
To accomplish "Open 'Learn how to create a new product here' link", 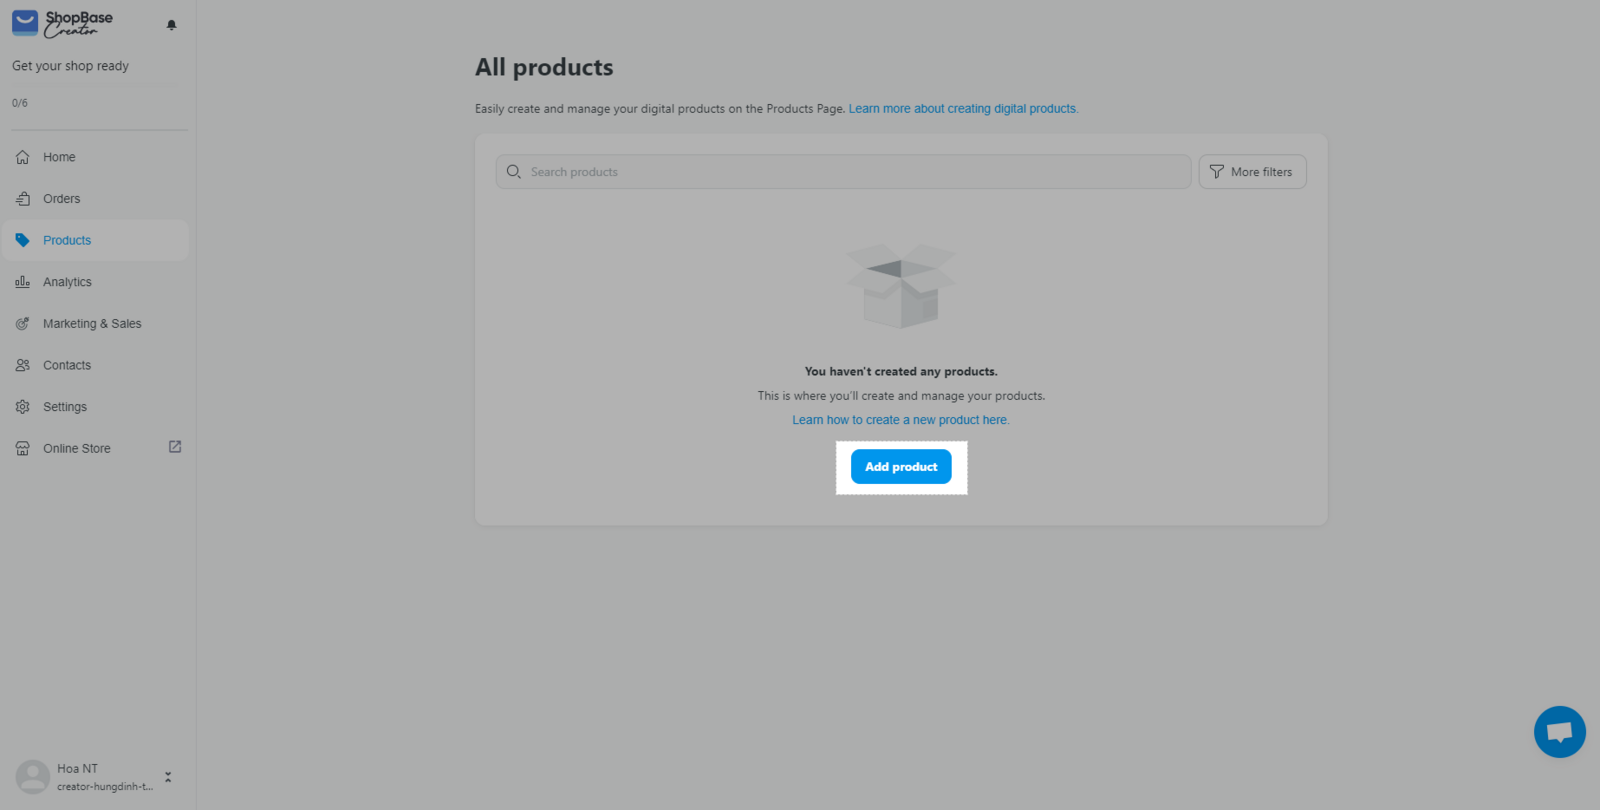I will coord(901,420).
